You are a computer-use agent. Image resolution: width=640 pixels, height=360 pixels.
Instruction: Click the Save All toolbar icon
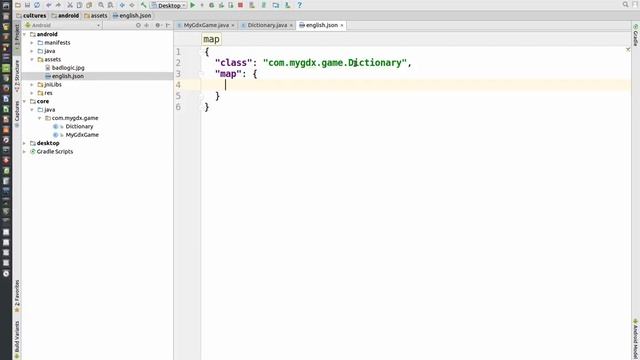click(x=27, y=5)
